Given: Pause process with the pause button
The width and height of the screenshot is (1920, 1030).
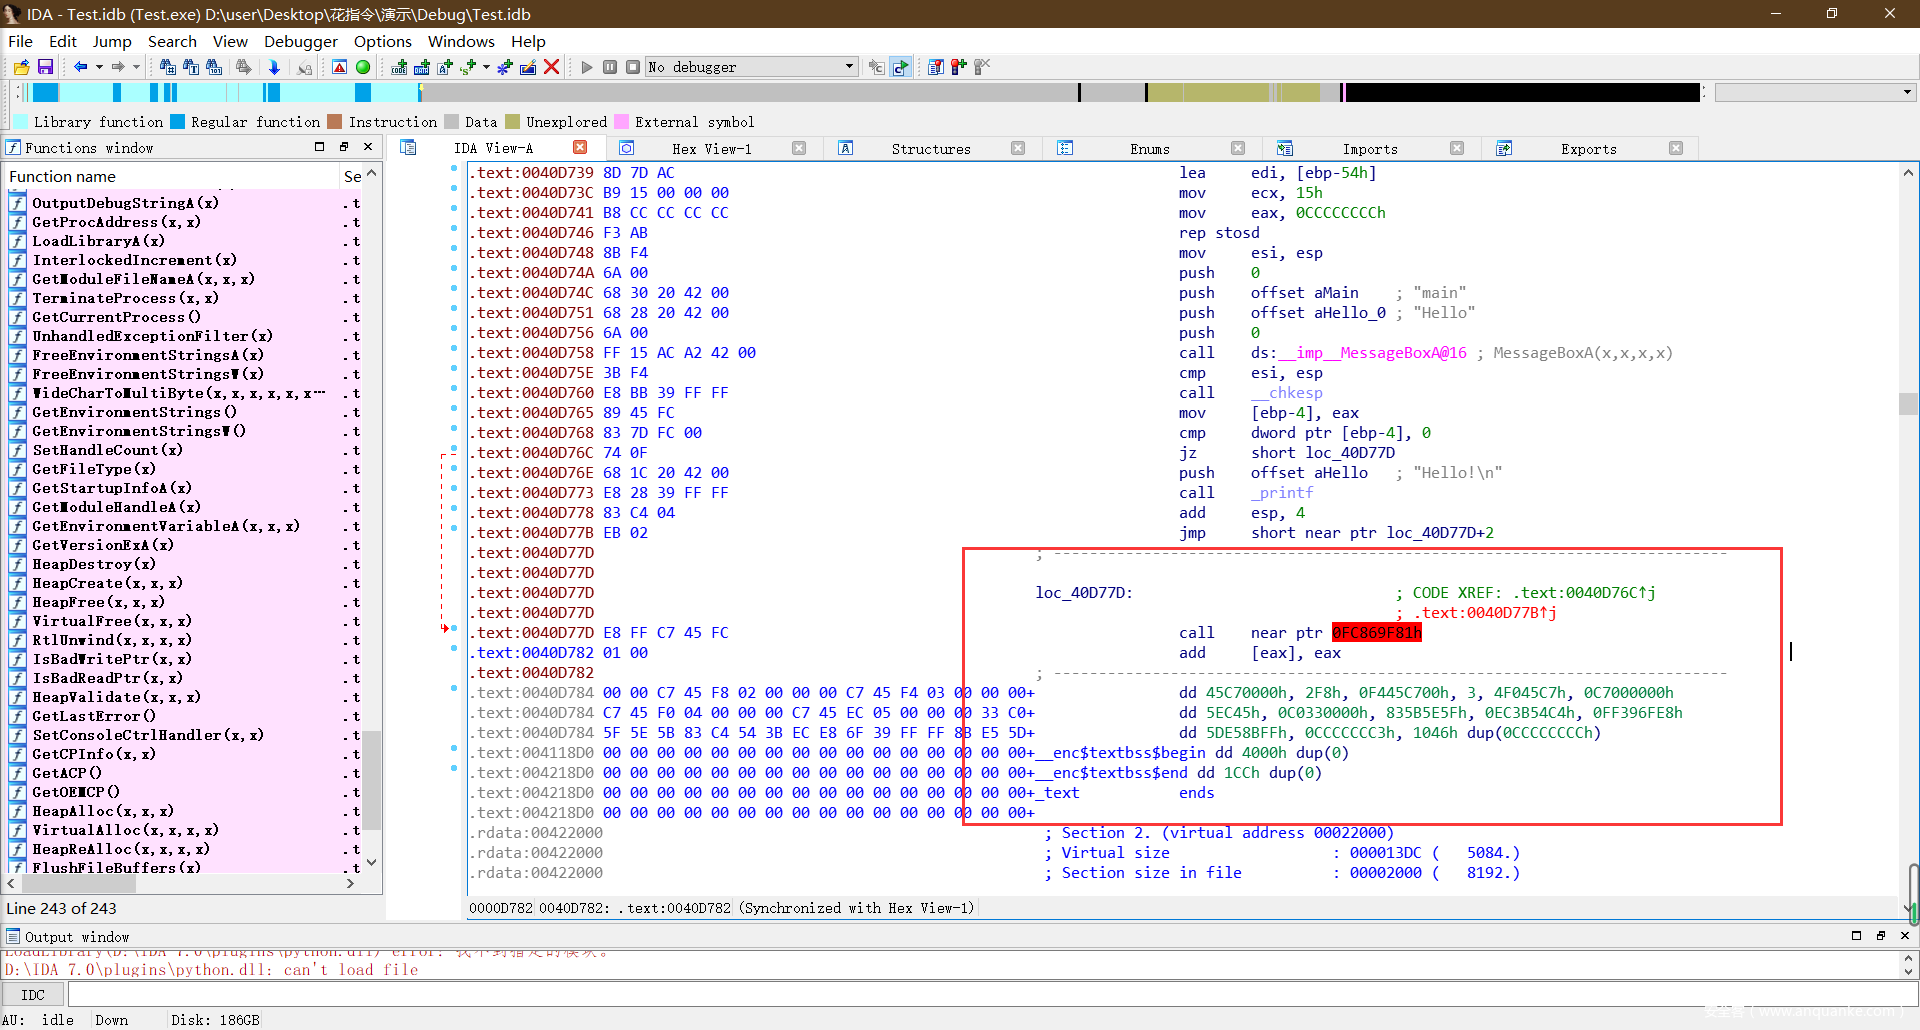Looking at the screenshot, I should 610,67.
